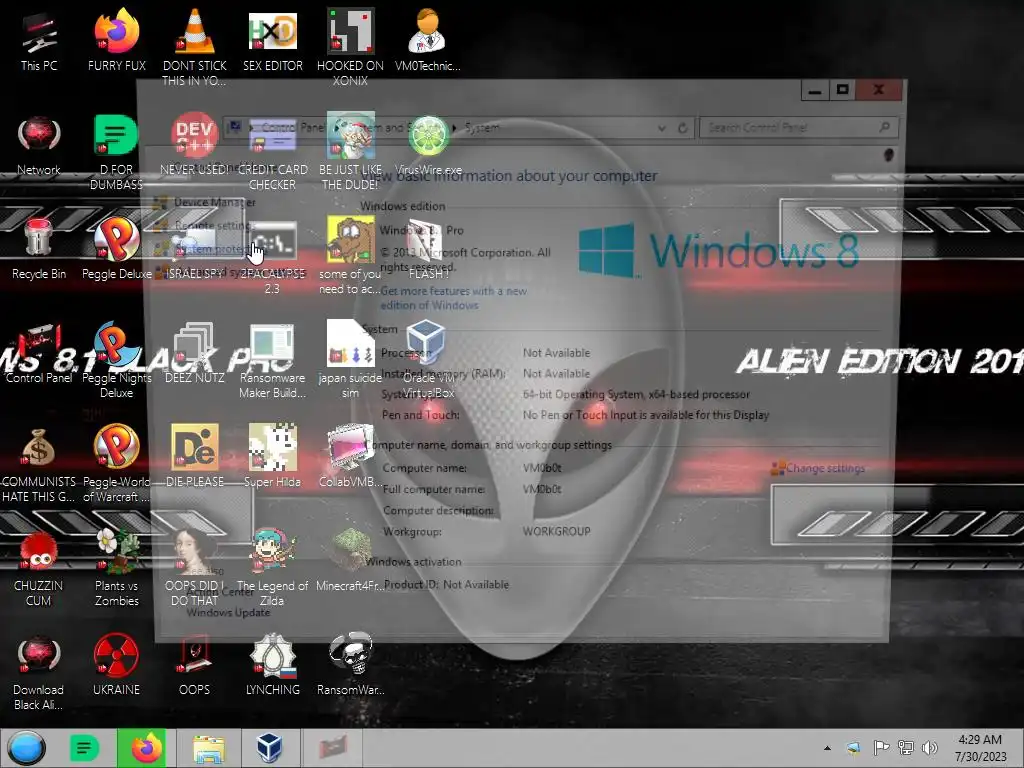
Task: Launch the CHUZZIN CUM shortcut
Action: tap(39, 567)
